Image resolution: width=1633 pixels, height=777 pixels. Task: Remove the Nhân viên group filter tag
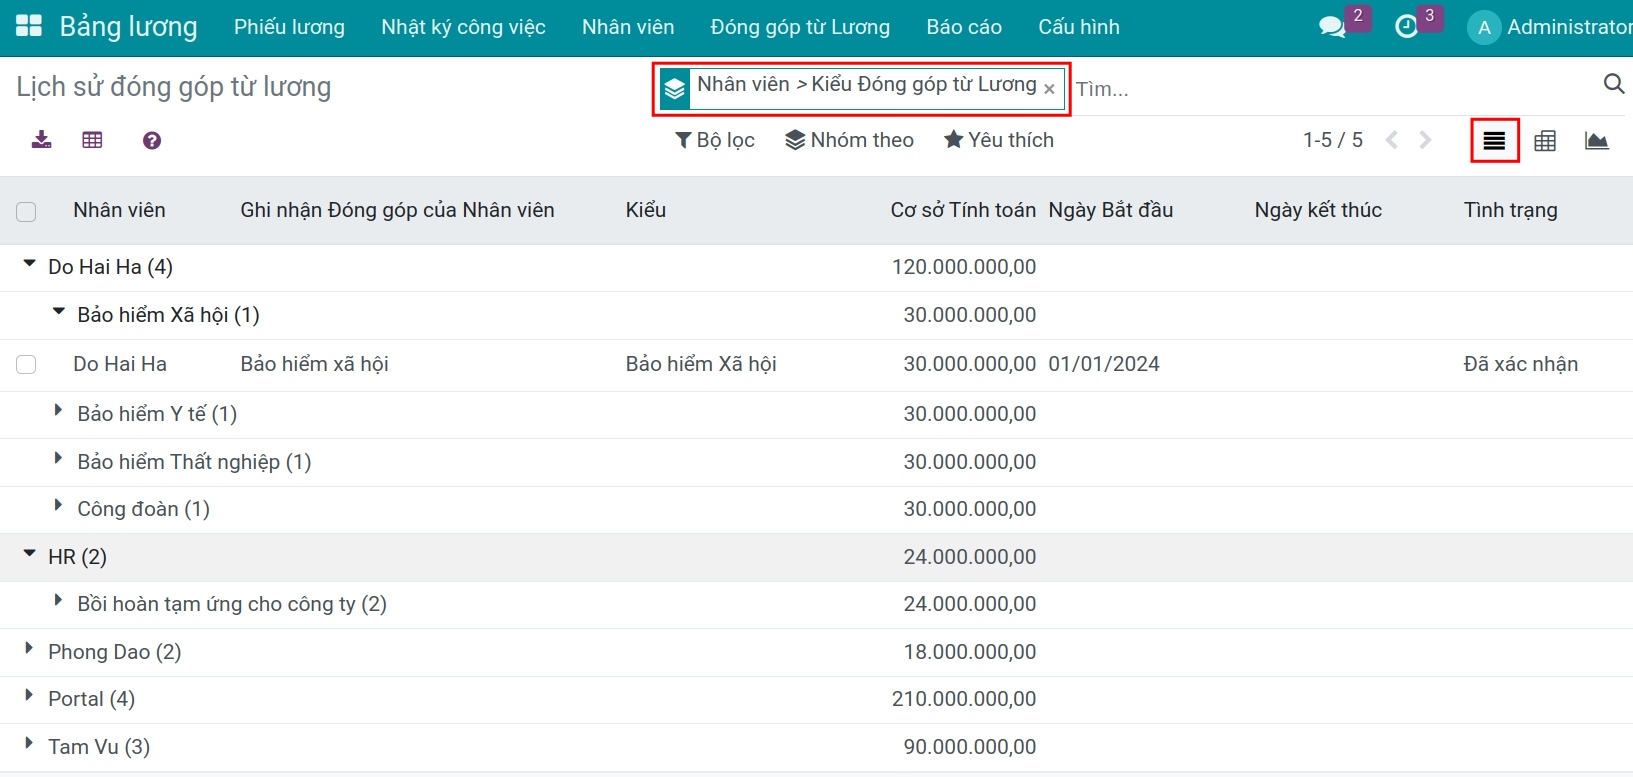[1049, 89]
